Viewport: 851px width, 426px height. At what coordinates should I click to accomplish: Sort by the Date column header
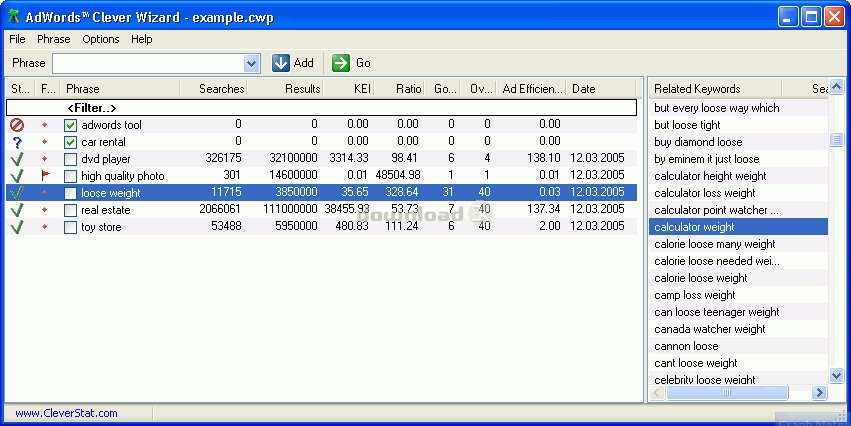coord(601,88)
